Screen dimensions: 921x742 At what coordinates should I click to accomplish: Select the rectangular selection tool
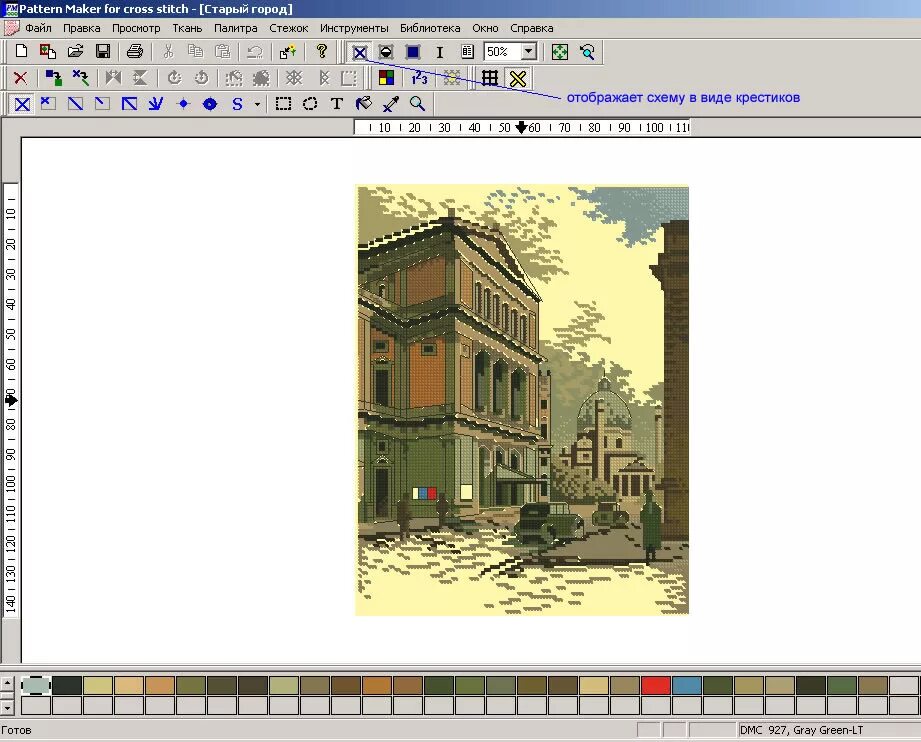tap(283, 104)
